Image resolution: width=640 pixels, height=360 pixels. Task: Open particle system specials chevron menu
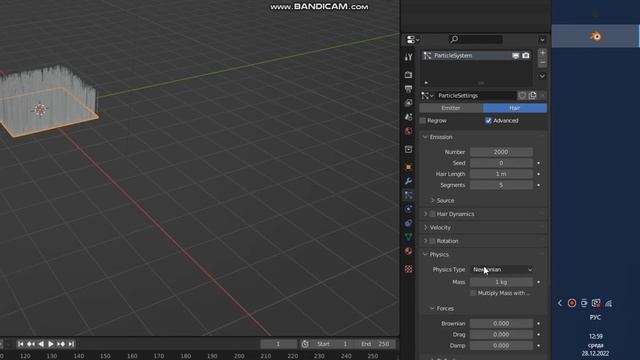point(542,76)
